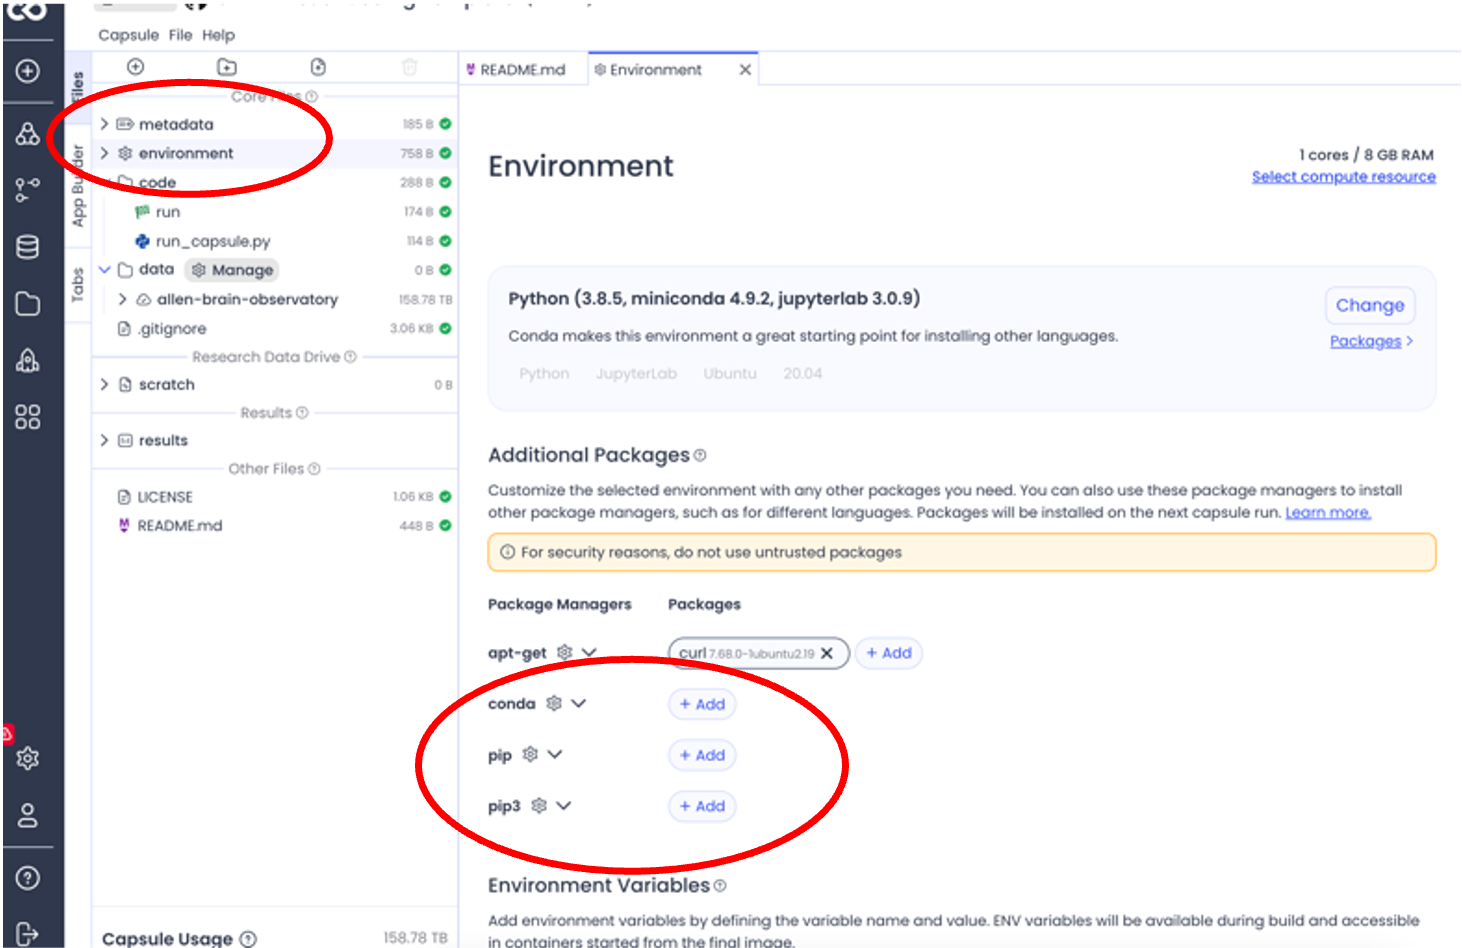The image size is (1462, 948).
Task: Expand the metadata folder
Action: (104, 124)
